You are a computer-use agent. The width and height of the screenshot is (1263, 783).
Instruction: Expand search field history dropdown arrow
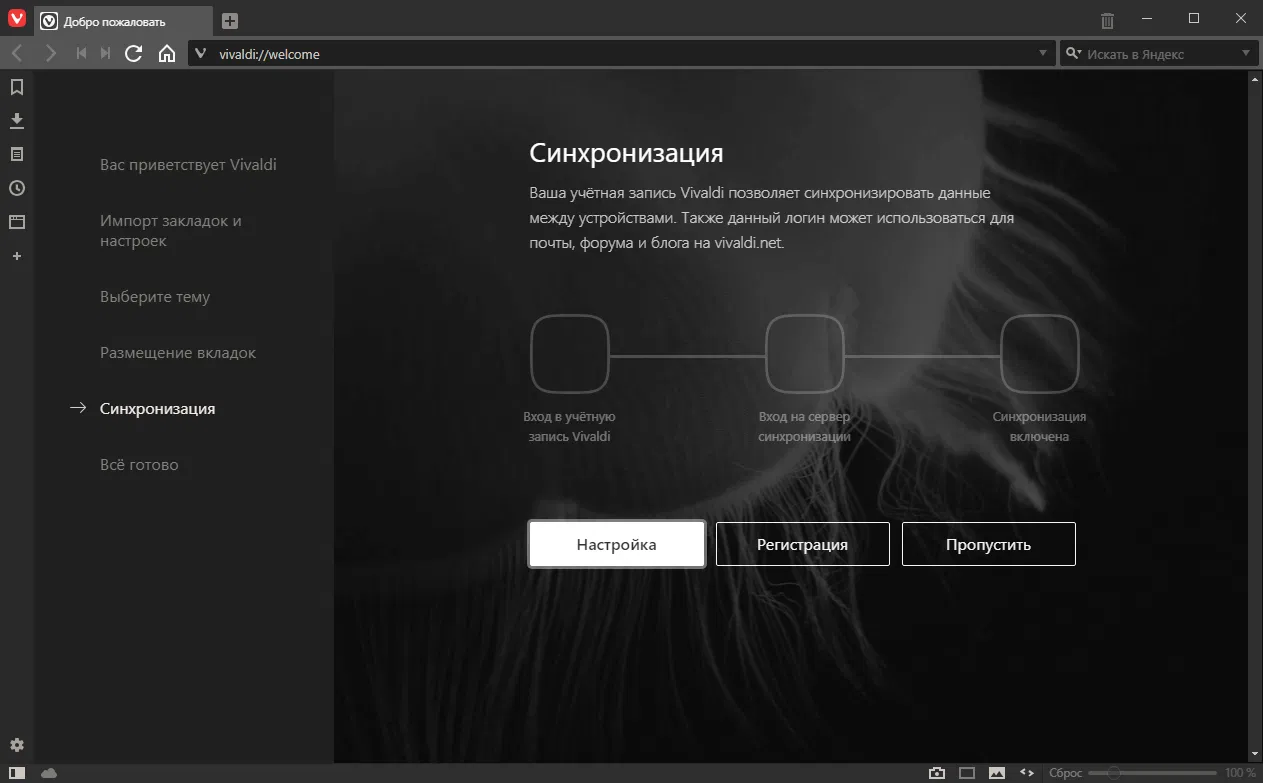click(x=1246, y=54)
